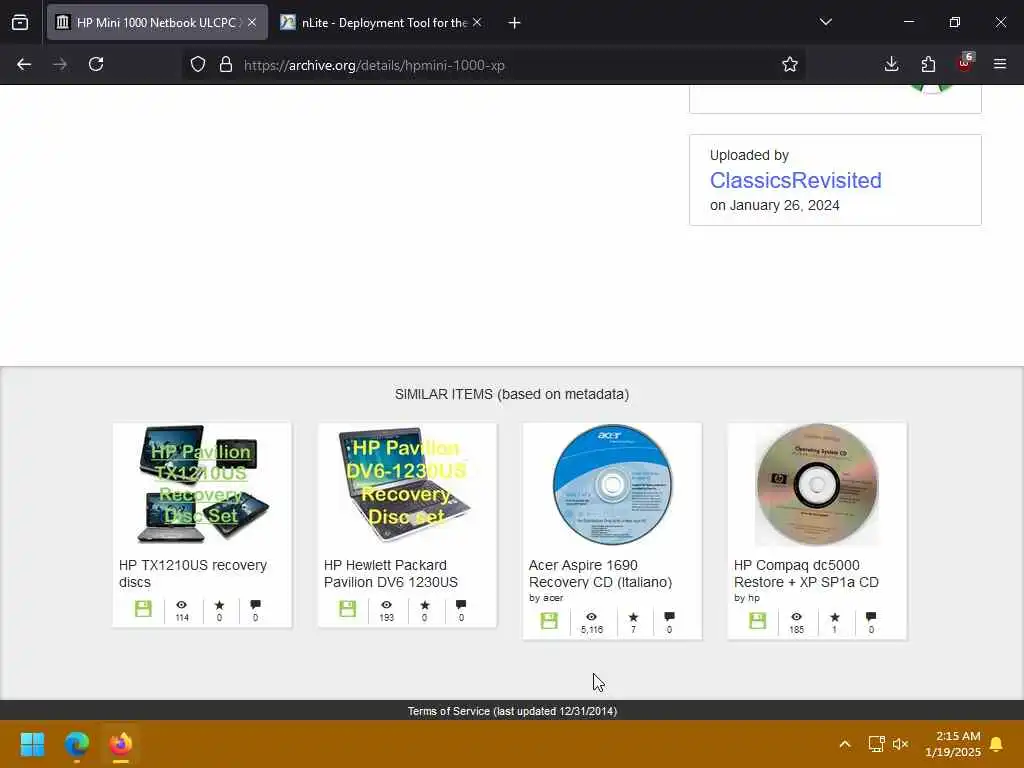
Task: Open network status tray icon
Action: coord(876,744)
